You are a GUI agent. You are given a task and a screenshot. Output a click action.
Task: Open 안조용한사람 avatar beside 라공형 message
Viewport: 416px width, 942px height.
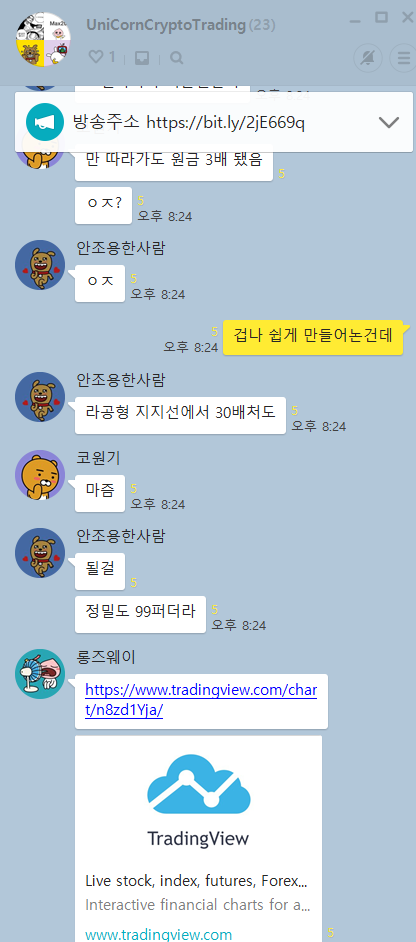tap(40, 397)
